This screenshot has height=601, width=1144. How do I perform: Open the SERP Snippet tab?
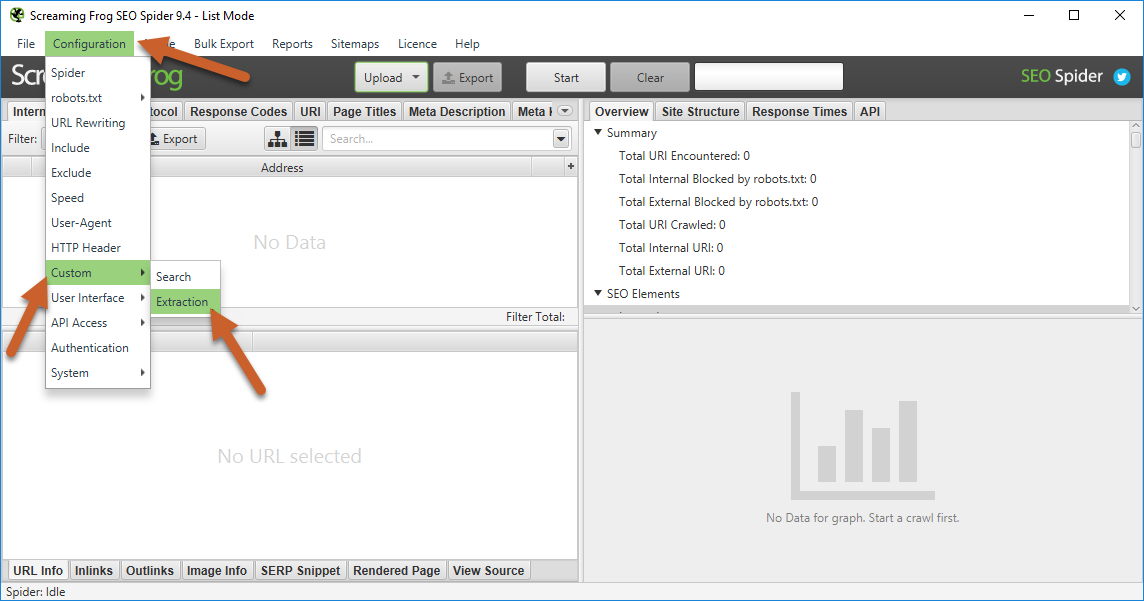click(300, 570)
